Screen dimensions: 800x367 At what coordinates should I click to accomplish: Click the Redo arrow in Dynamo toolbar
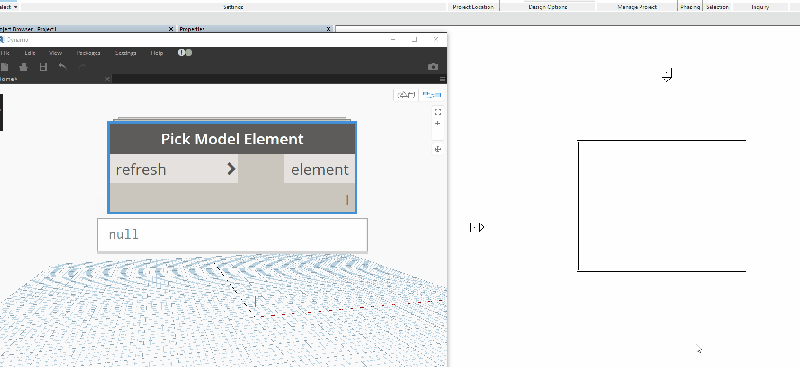[x=82, y=67]
